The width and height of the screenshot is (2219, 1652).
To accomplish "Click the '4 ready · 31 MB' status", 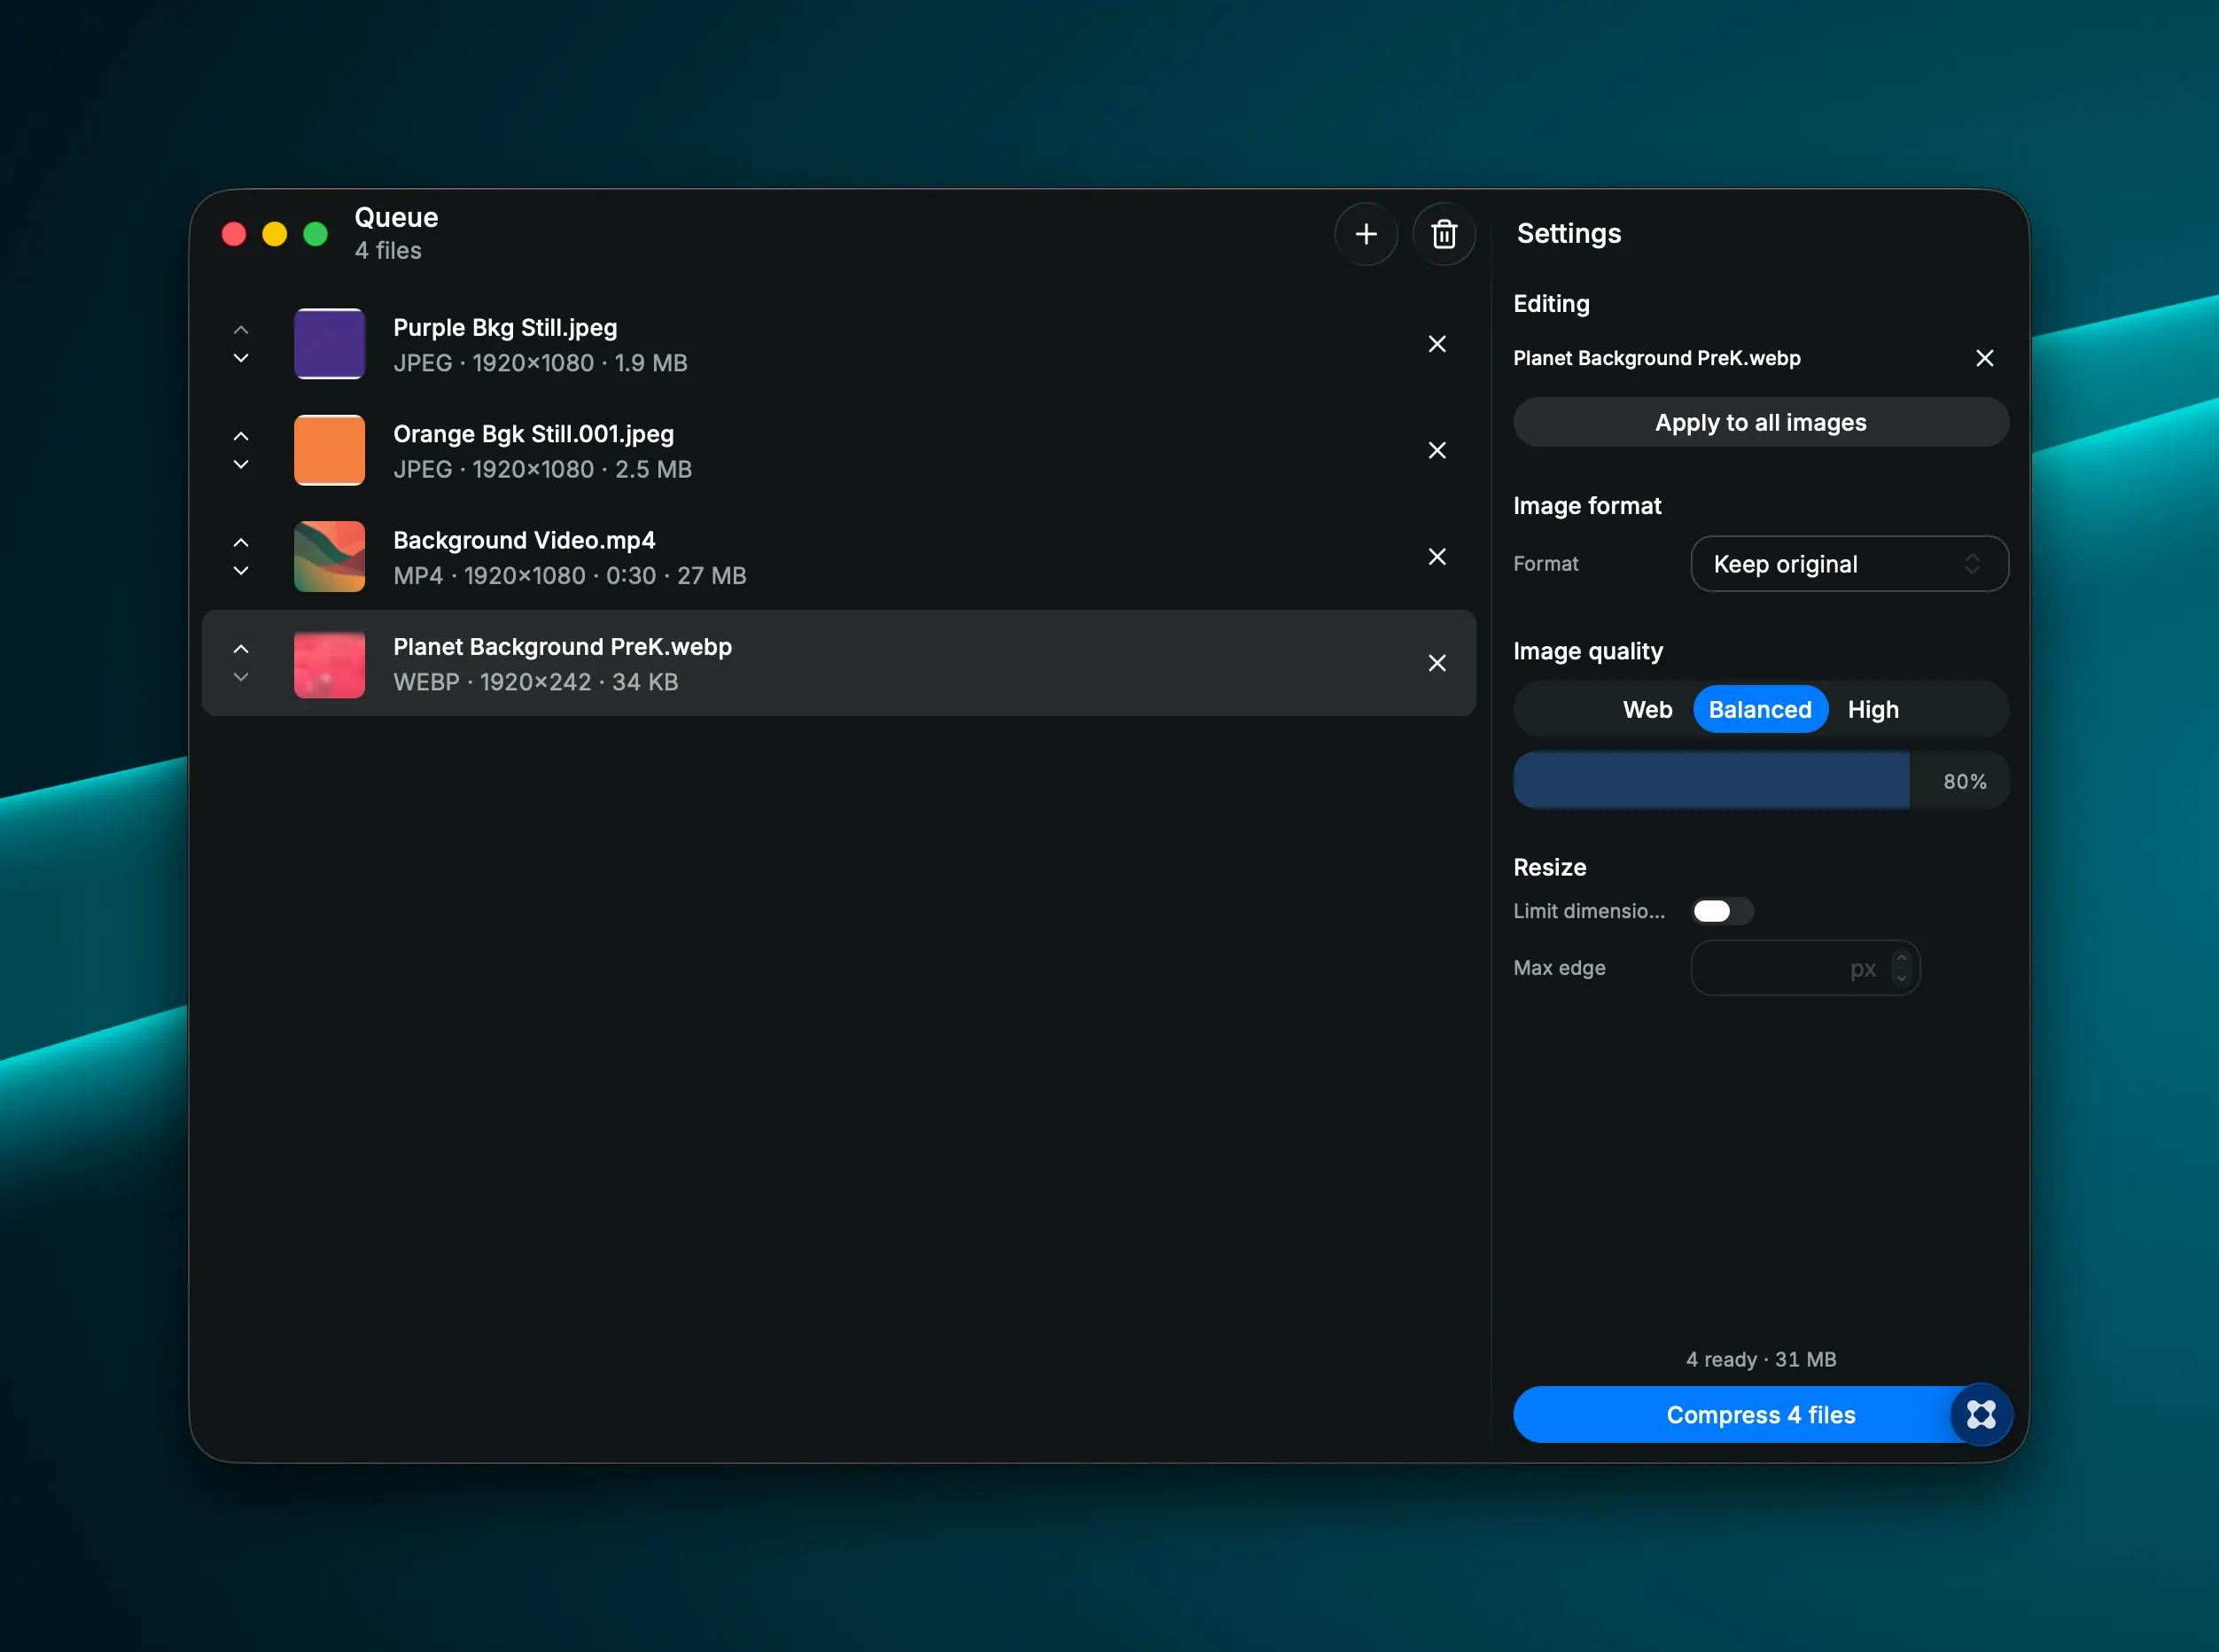I will 1761,1359.
